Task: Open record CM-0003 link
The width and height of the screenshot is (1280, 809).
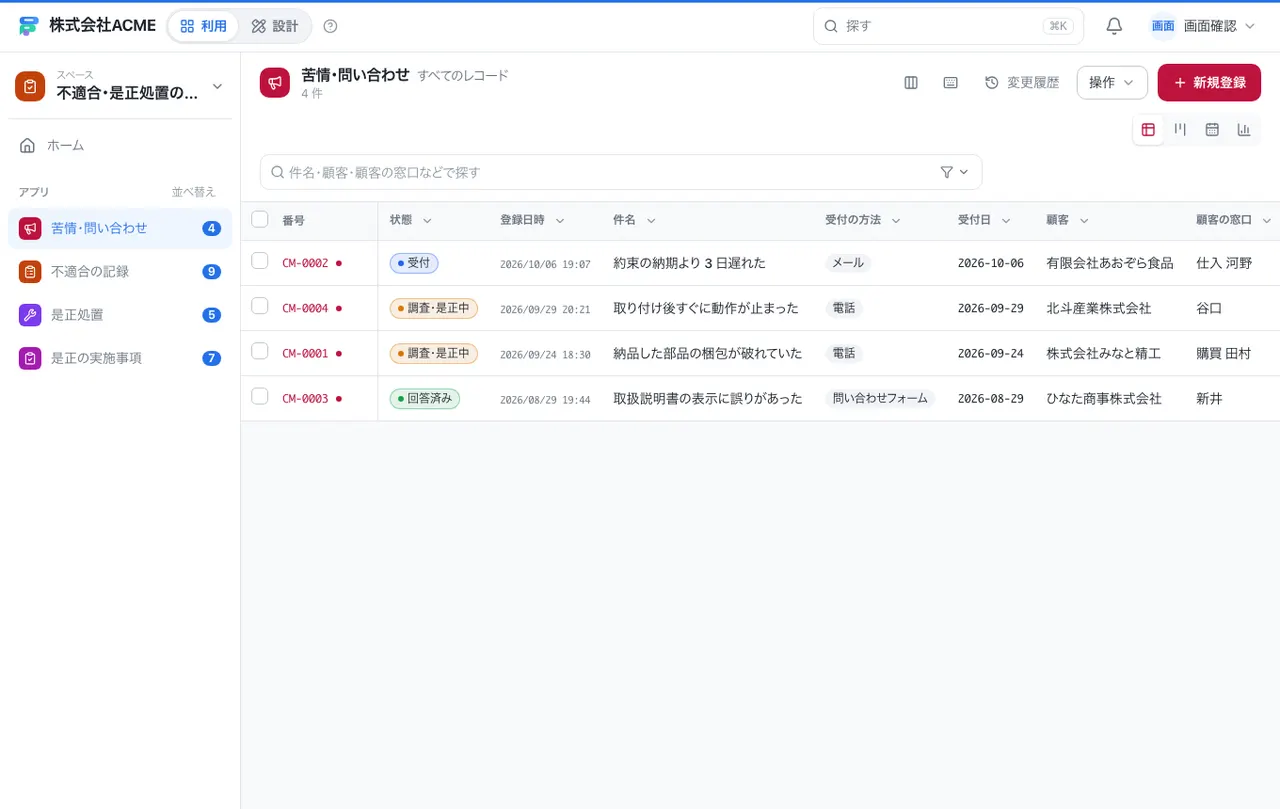Action: tap(305, 398)
